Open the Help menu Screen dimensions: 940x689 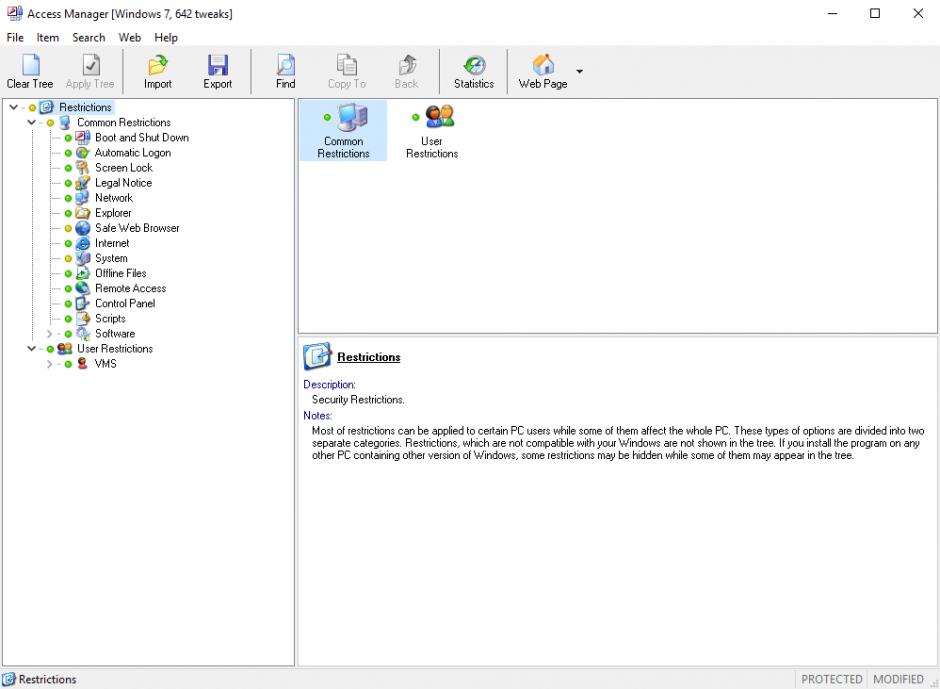pyautogui.click(x=166, y=37)
